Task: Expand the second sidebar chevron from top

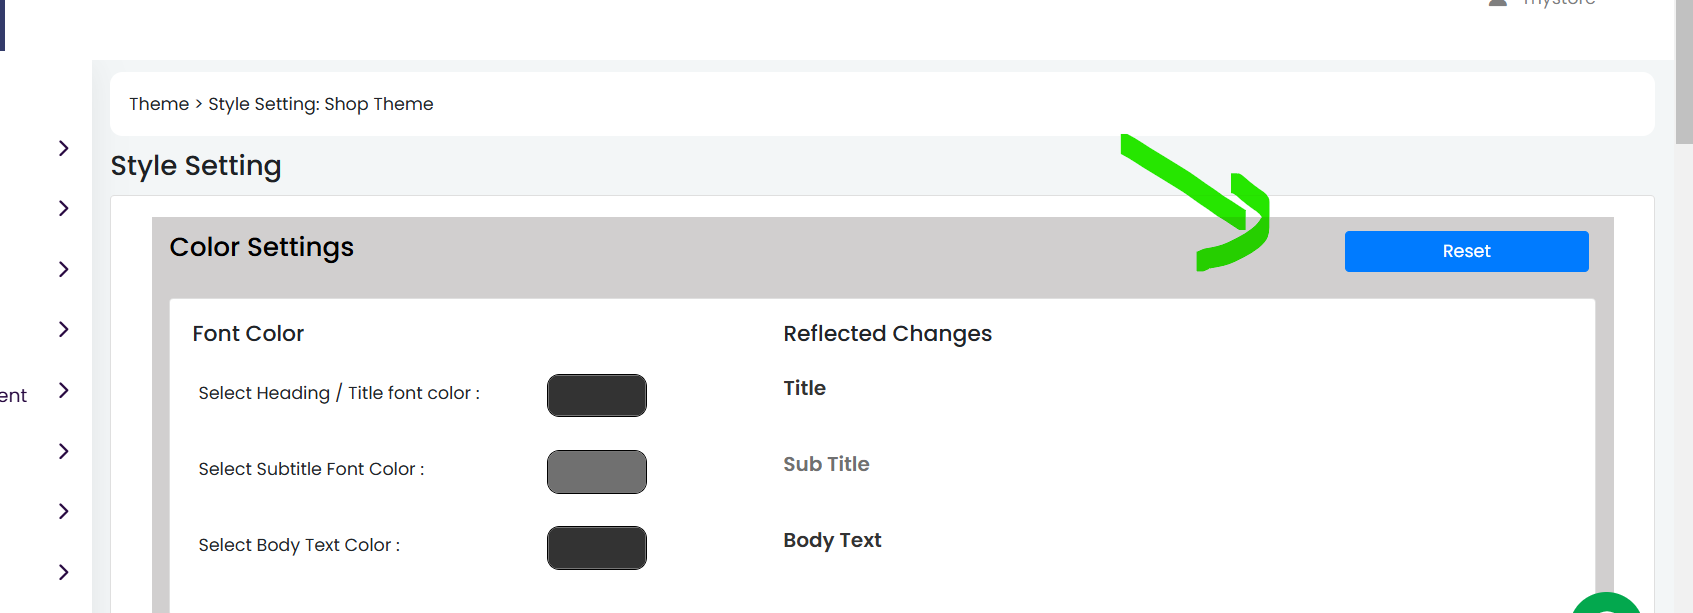Action: (x=64, y=208)
